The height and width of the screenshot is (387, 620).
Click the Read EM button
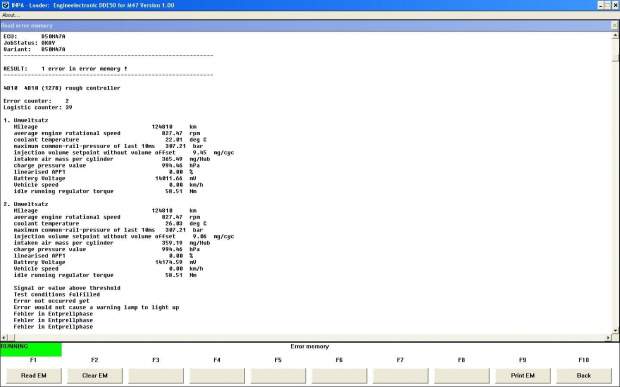[x=34, y=376]
